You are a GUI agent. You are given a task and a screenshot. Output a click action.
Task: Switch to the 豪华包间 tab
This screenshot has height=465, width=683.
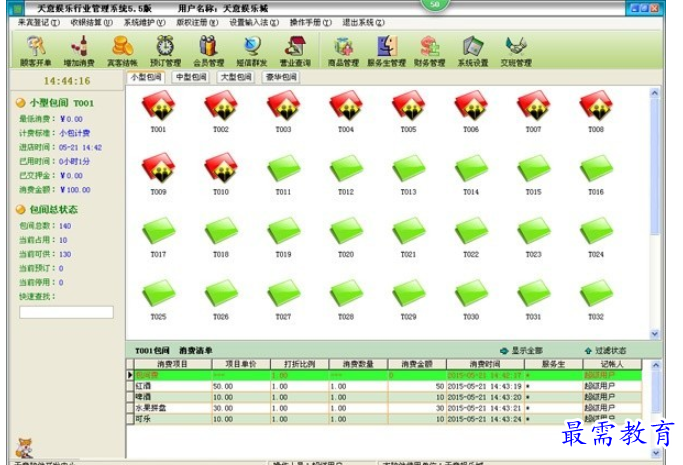[281, 78]
